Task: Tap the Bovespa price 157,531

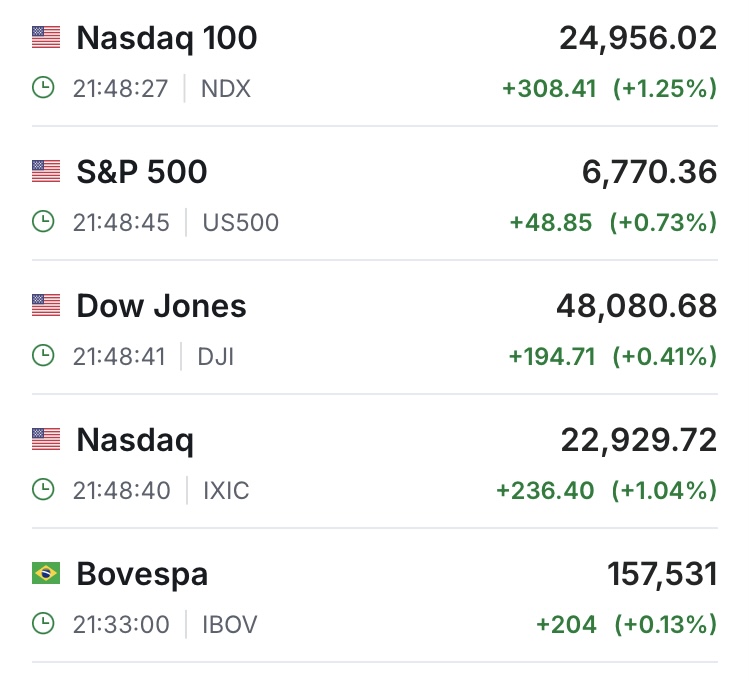Action: 662,575
